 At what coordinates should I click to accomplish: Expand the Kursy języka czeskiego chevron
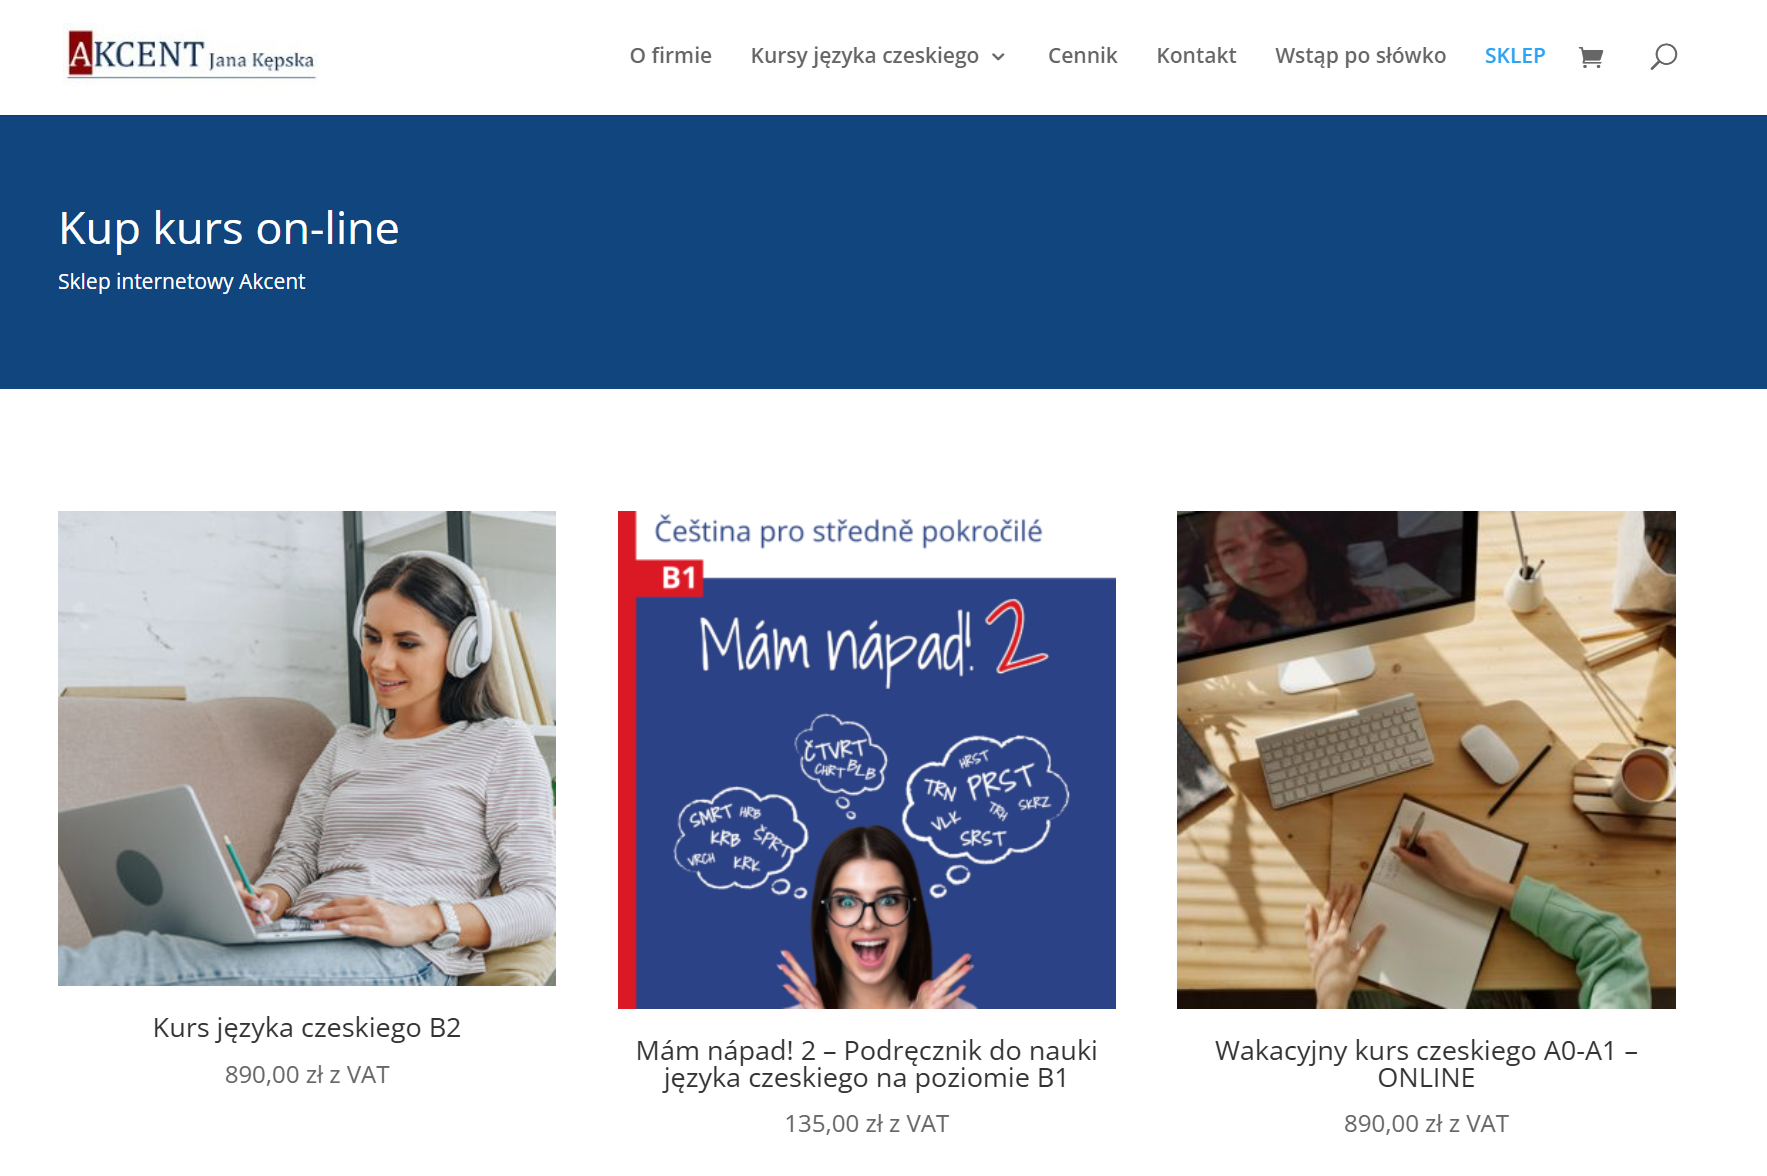pyautogui.click(x=998, y=57)
